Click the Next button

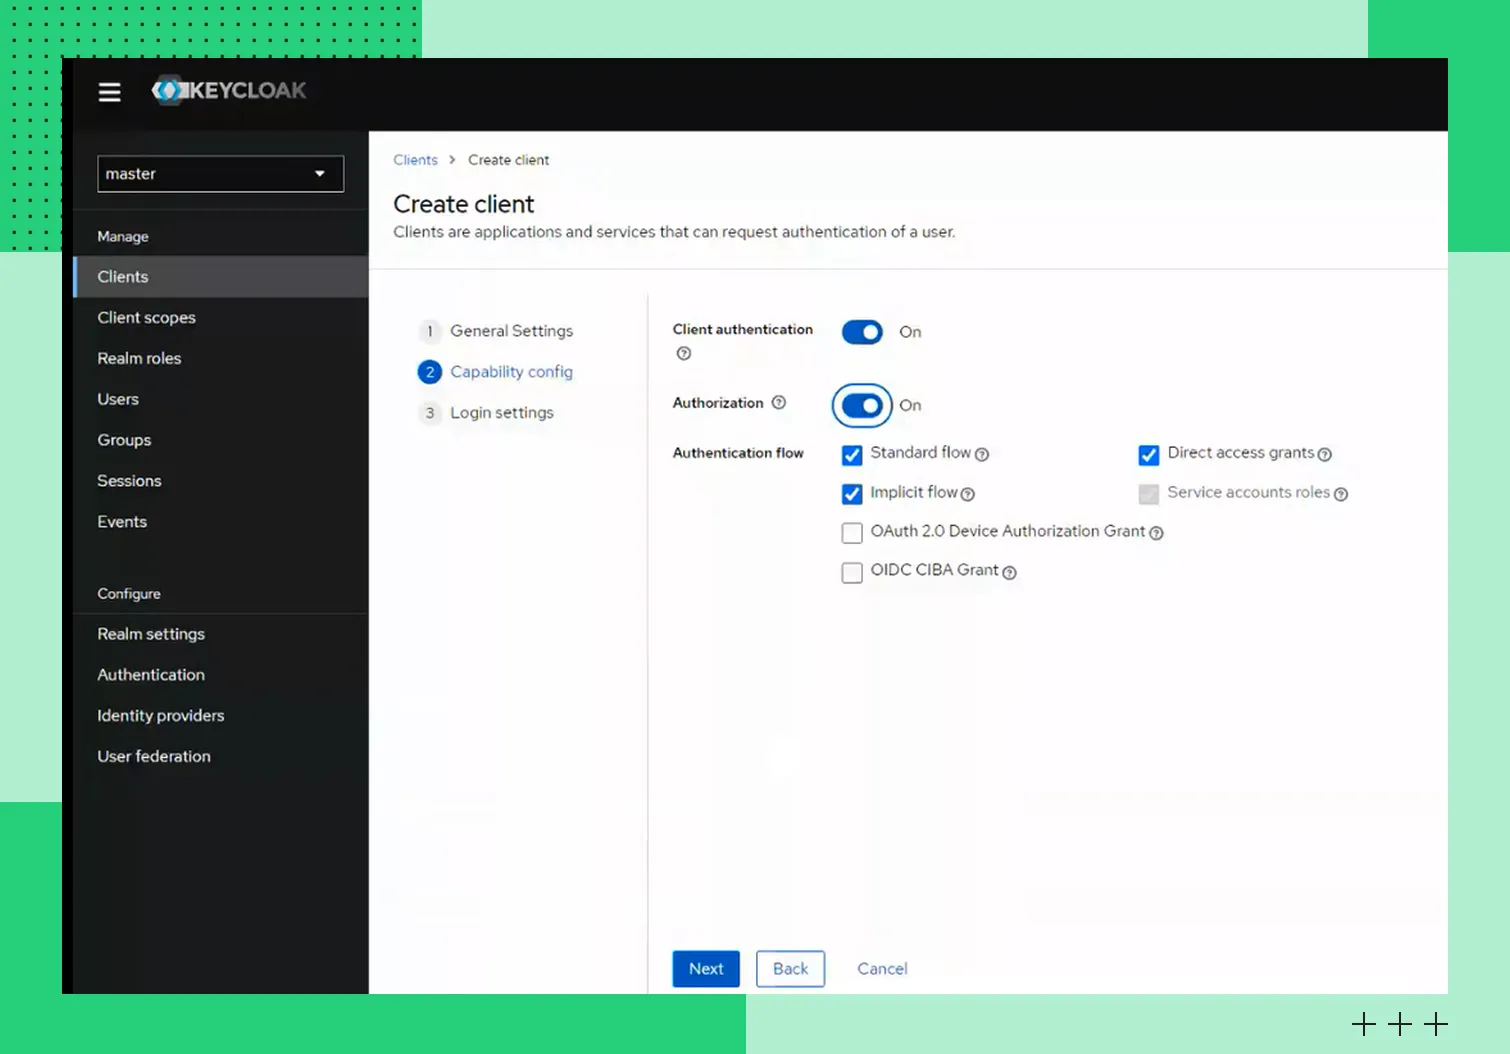706,969
